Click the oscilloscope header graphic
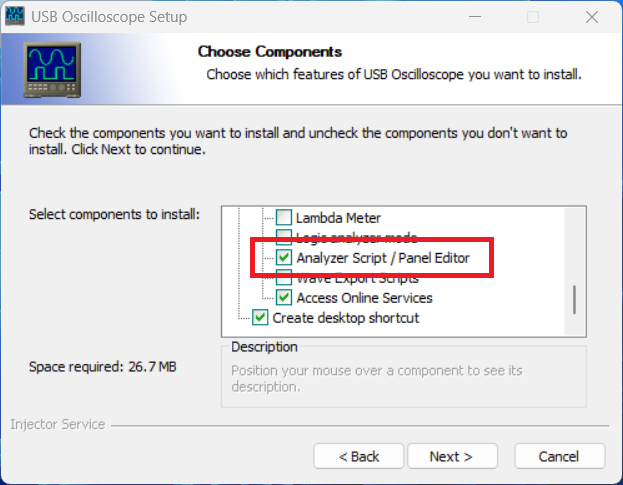This screenshot has width=623, height=485. coord(52,70)
